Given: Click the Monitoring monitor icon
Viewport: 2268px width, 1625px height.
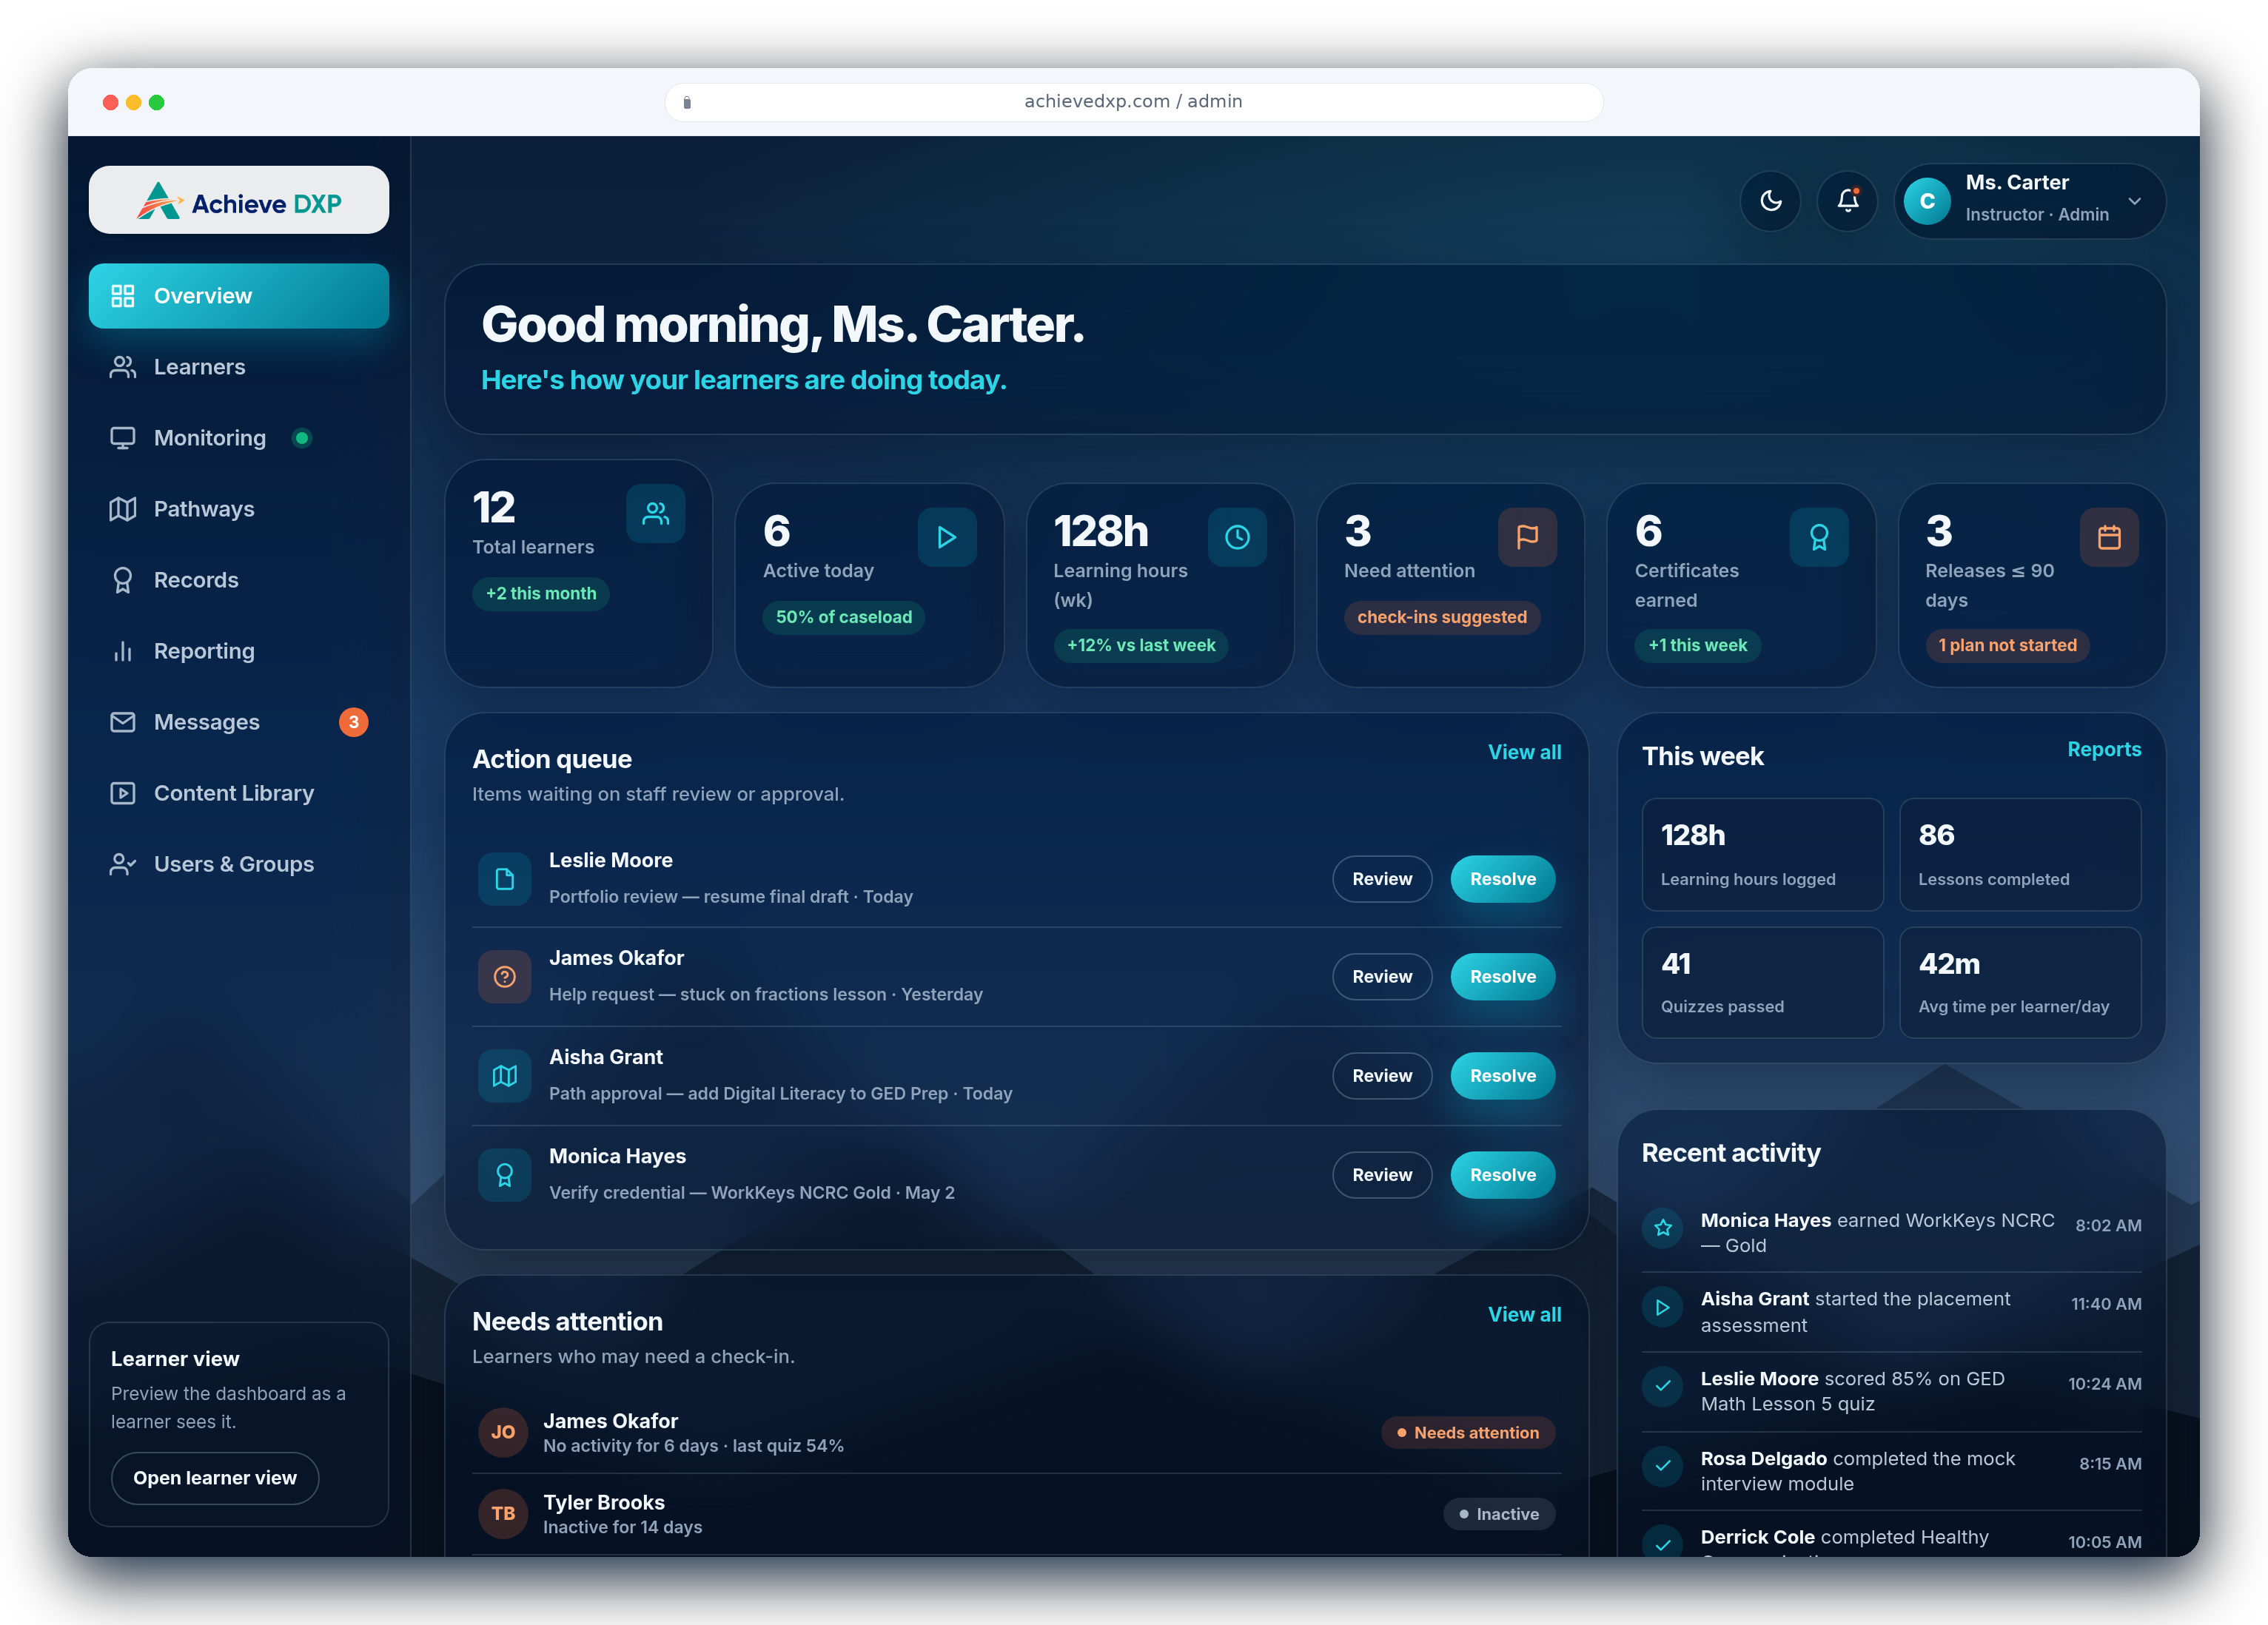Looking at the screenshot, I should tap(122, 438).
